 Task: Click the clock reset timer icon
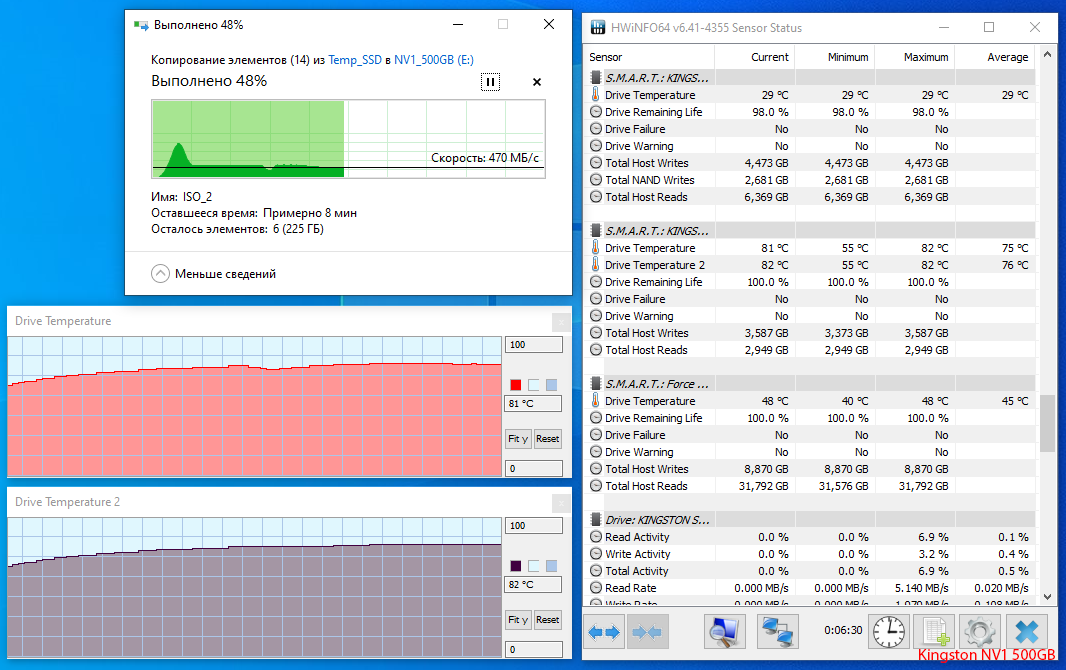[x=889, y=632]
